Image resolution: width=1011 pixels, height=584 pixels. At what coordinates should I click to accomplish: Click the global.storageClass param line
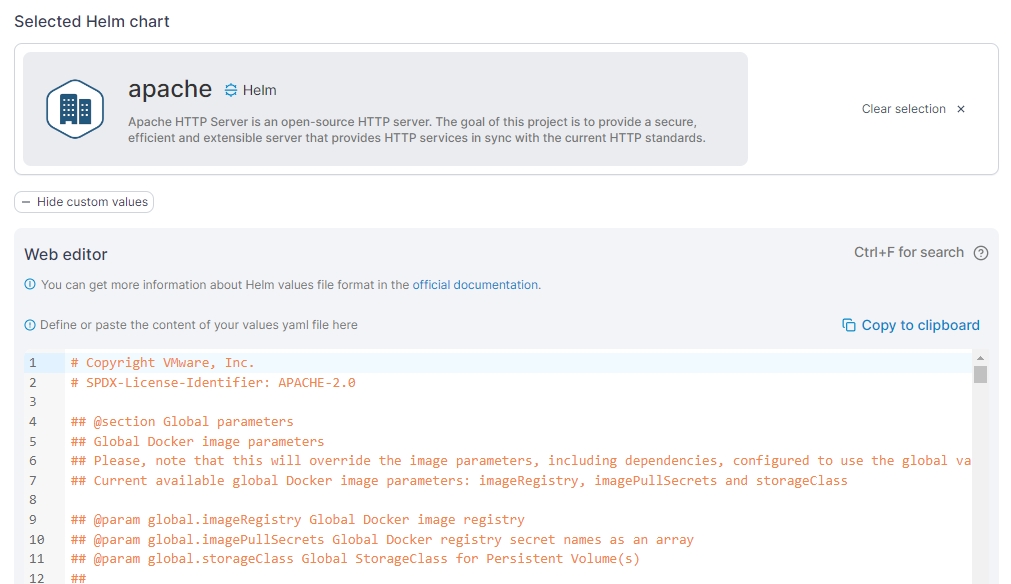[x=355, y=559]
